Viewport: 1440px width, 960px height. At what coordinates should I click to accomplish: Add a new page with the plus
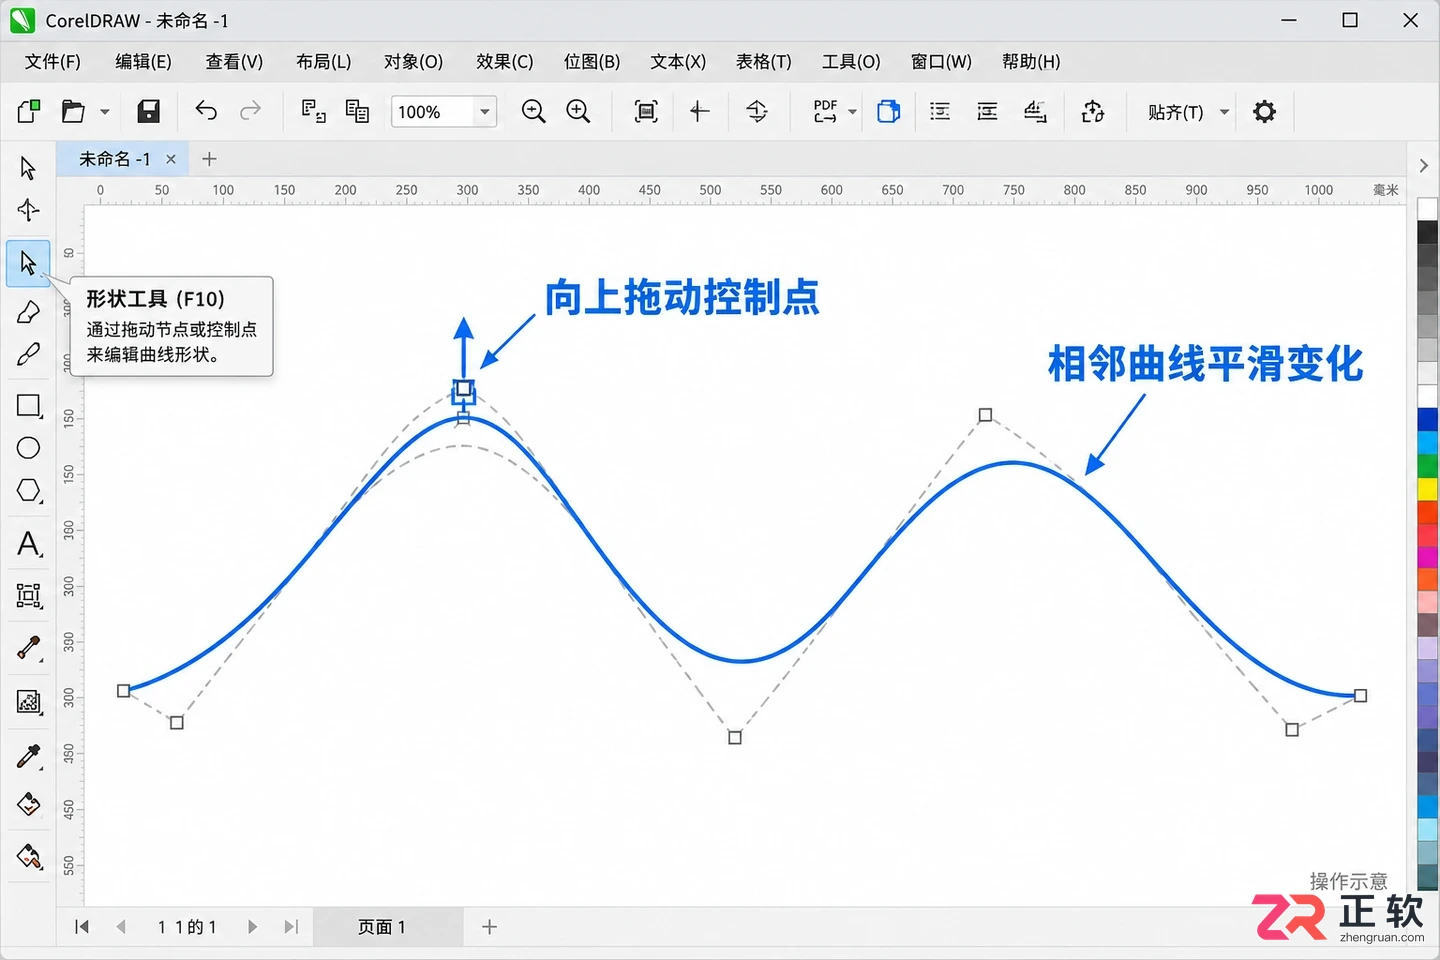pos(489,927)
